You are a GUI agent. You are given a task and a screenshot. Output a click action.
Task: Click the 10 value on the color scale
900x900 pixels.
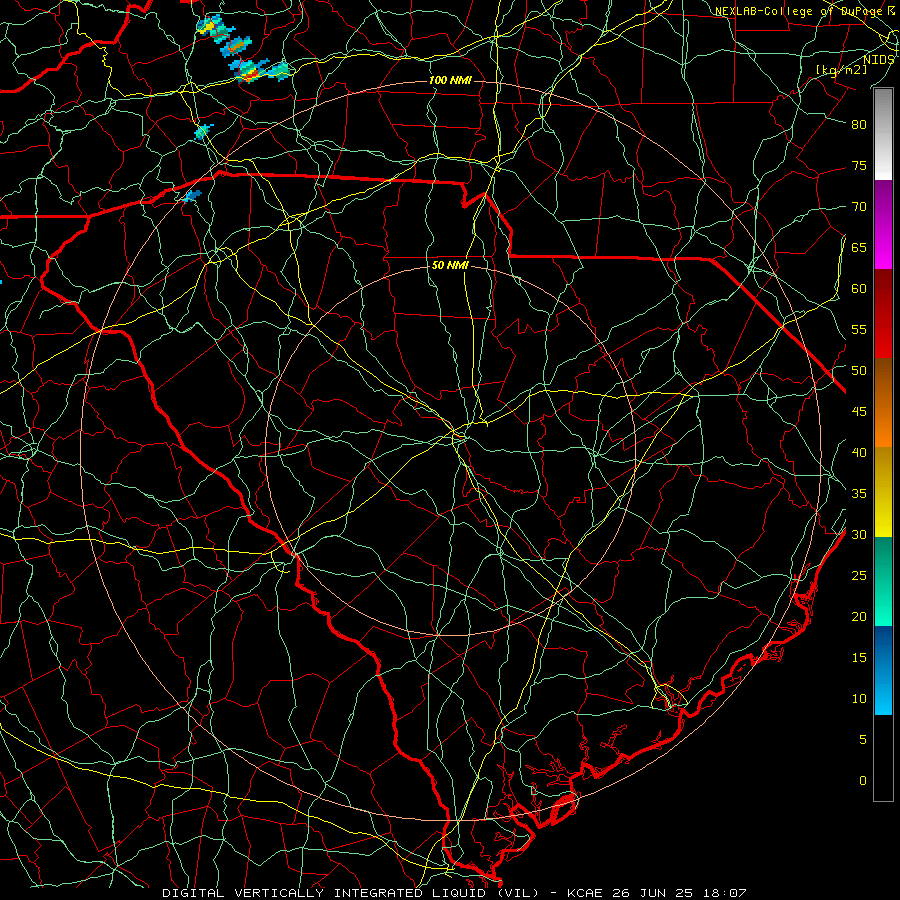pyautogui.click(x=859, y=699)
